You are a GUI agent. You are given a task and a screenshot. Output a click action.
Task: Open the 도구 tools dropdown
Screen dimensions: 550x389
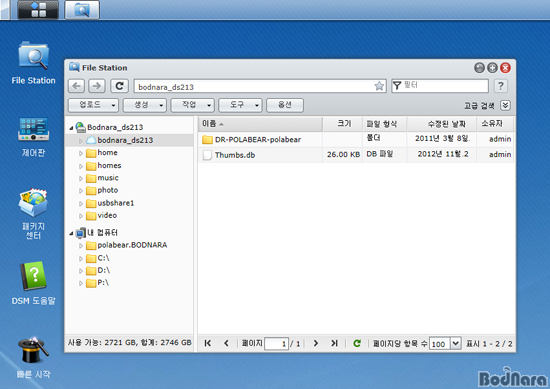coord(240,105)
